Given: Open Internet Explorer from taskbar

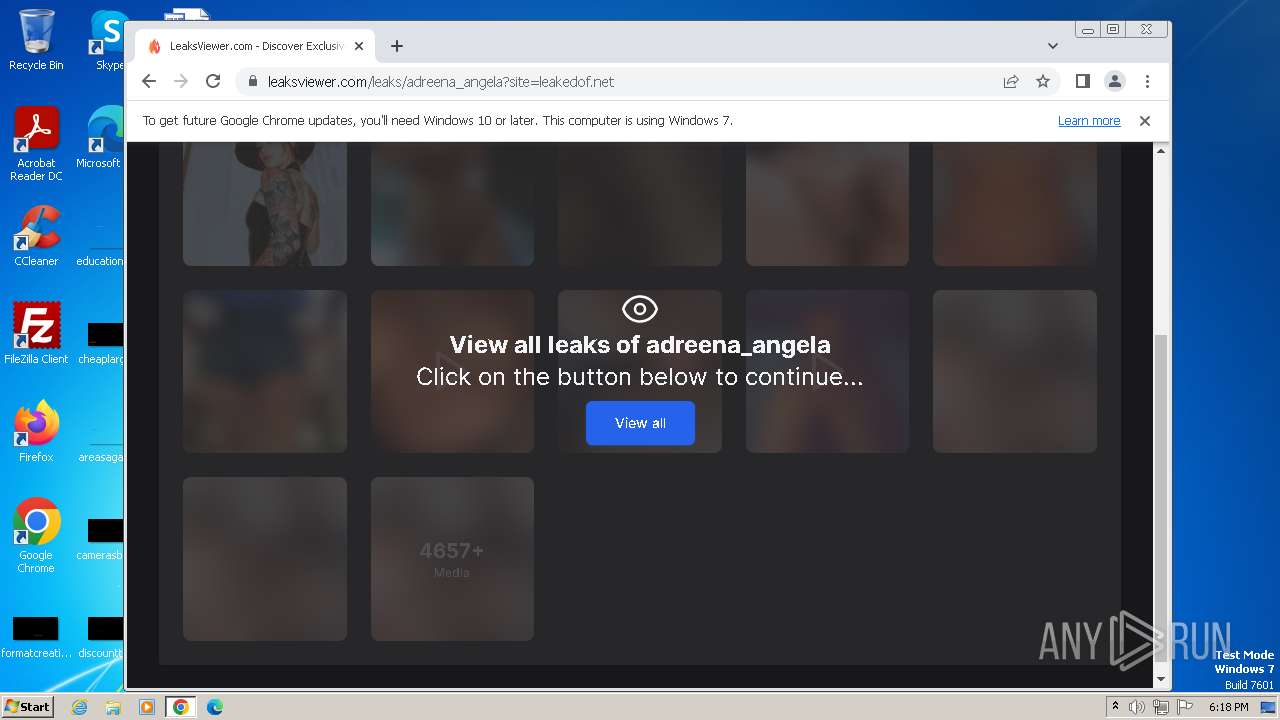Looking at the screenshot, I should [80, 707].
